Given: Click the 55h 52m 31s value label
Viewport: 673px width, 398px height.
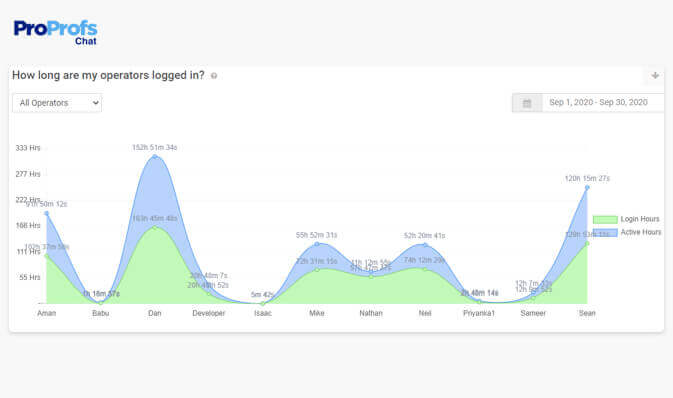Looking at the screenshot, I should (317, 235).
